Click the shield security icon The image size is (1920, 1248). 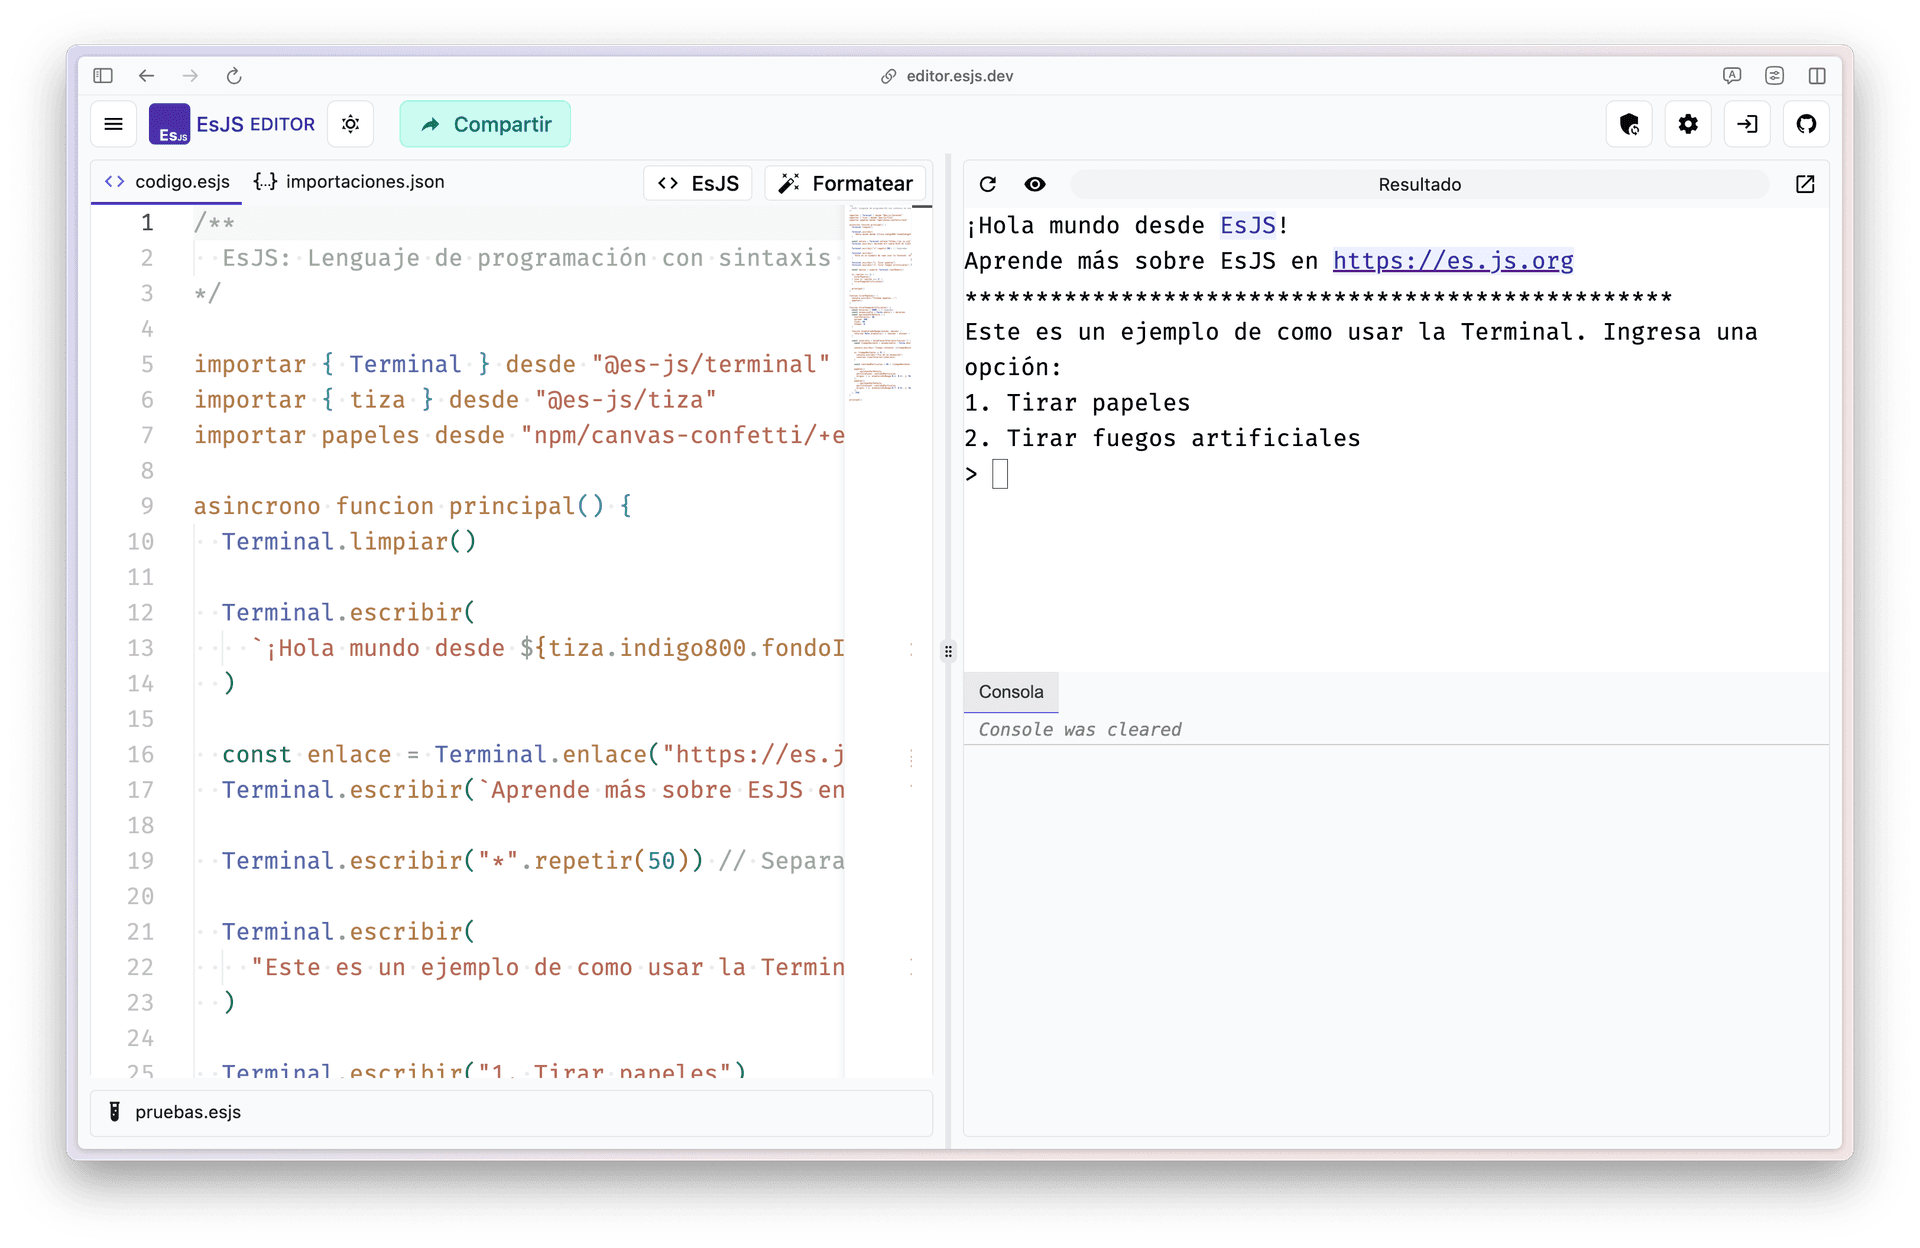coord(1629,124)
